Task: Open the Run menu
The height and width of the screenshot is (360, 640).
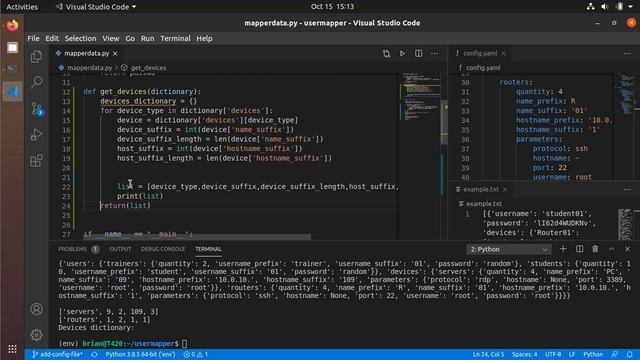Action: pos(147,38)
